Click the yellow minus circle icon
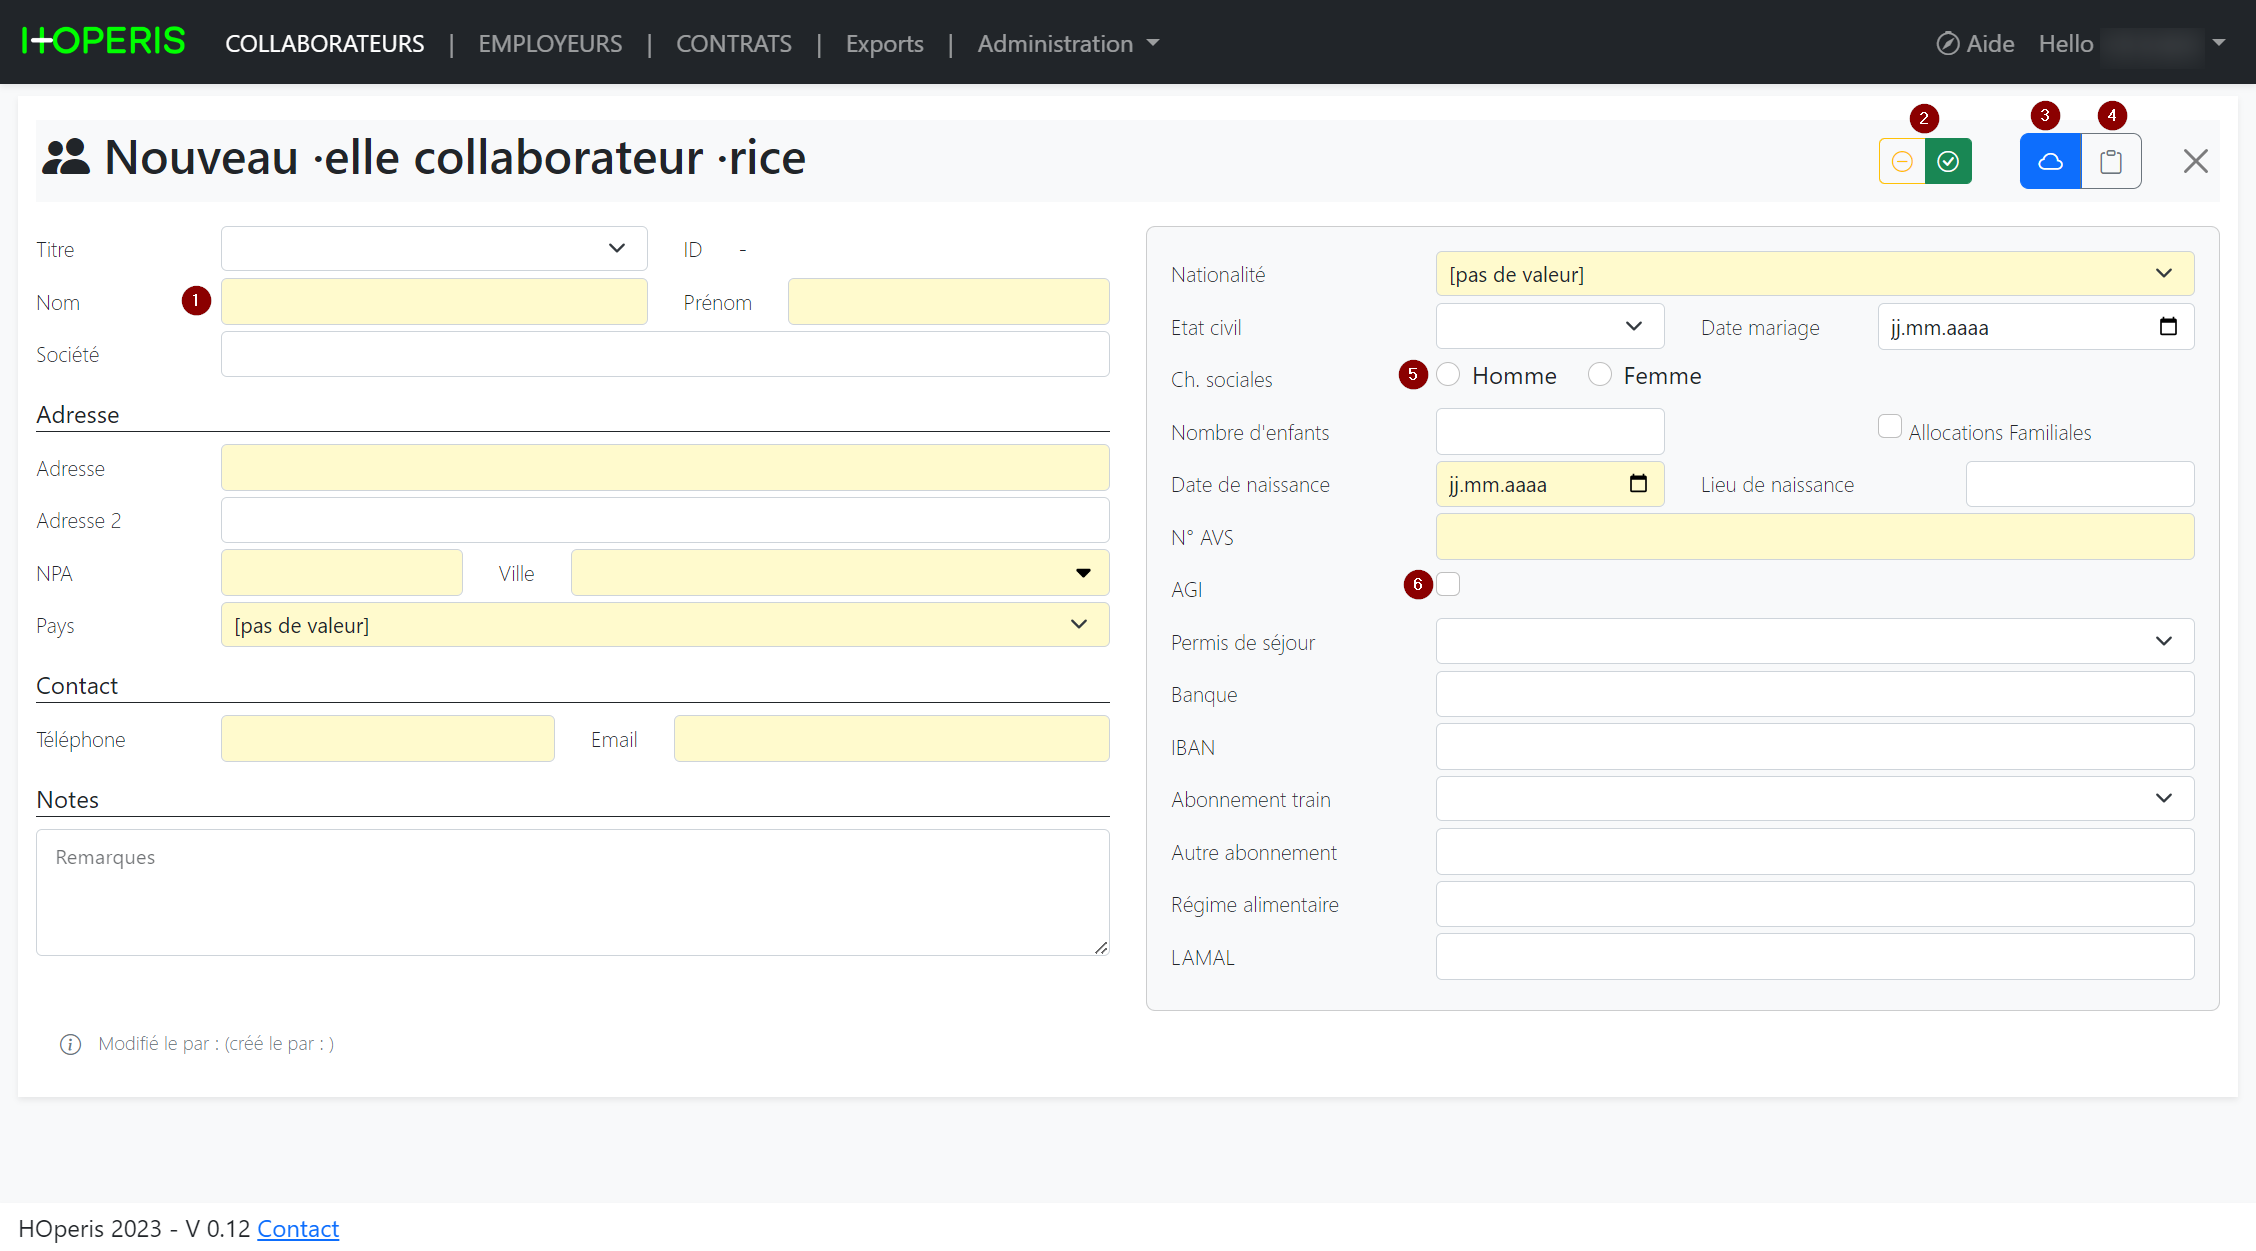Viewport: 2256px width, 1251px height. click(x=1902, y=161)
